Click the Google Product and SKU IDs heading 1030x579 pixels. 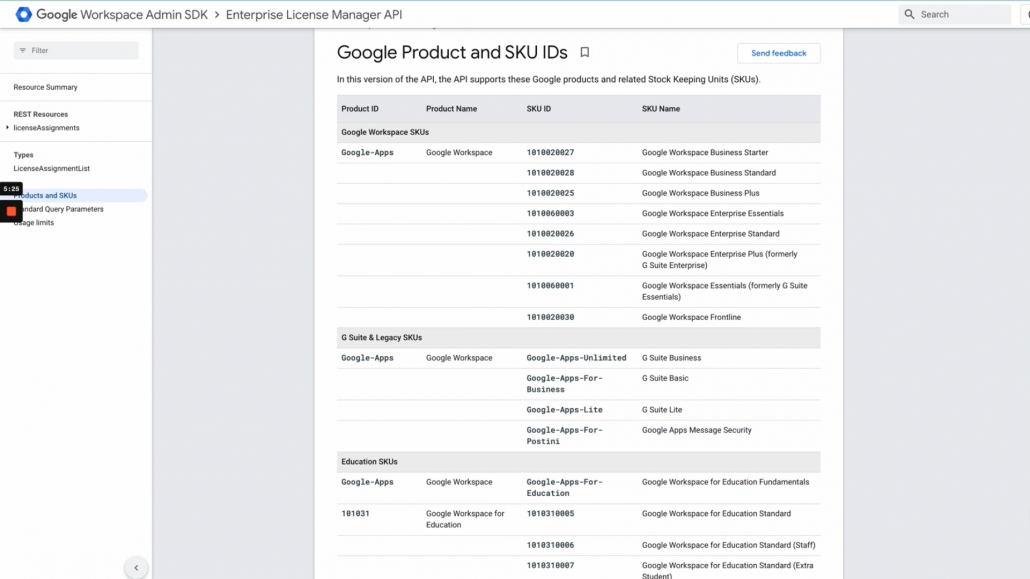coord(452,53)
